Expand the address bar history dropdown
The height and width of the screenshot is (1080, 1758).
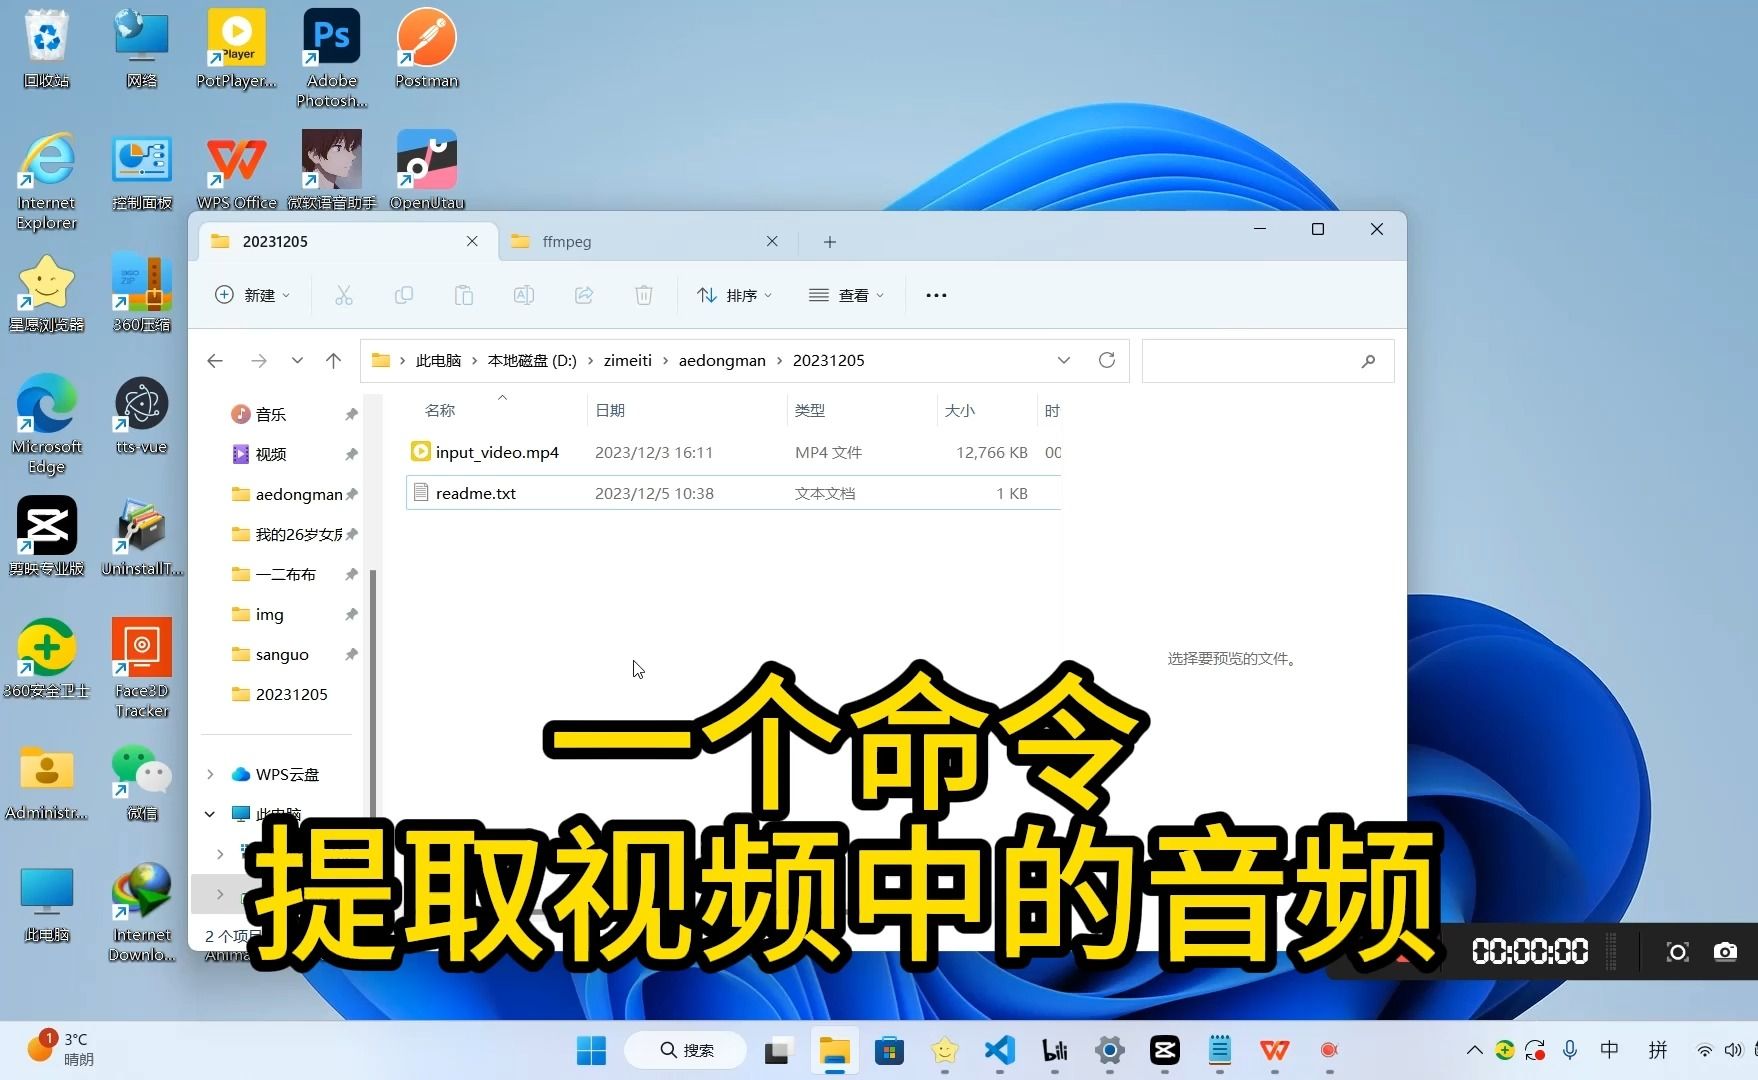(1063, 360)
